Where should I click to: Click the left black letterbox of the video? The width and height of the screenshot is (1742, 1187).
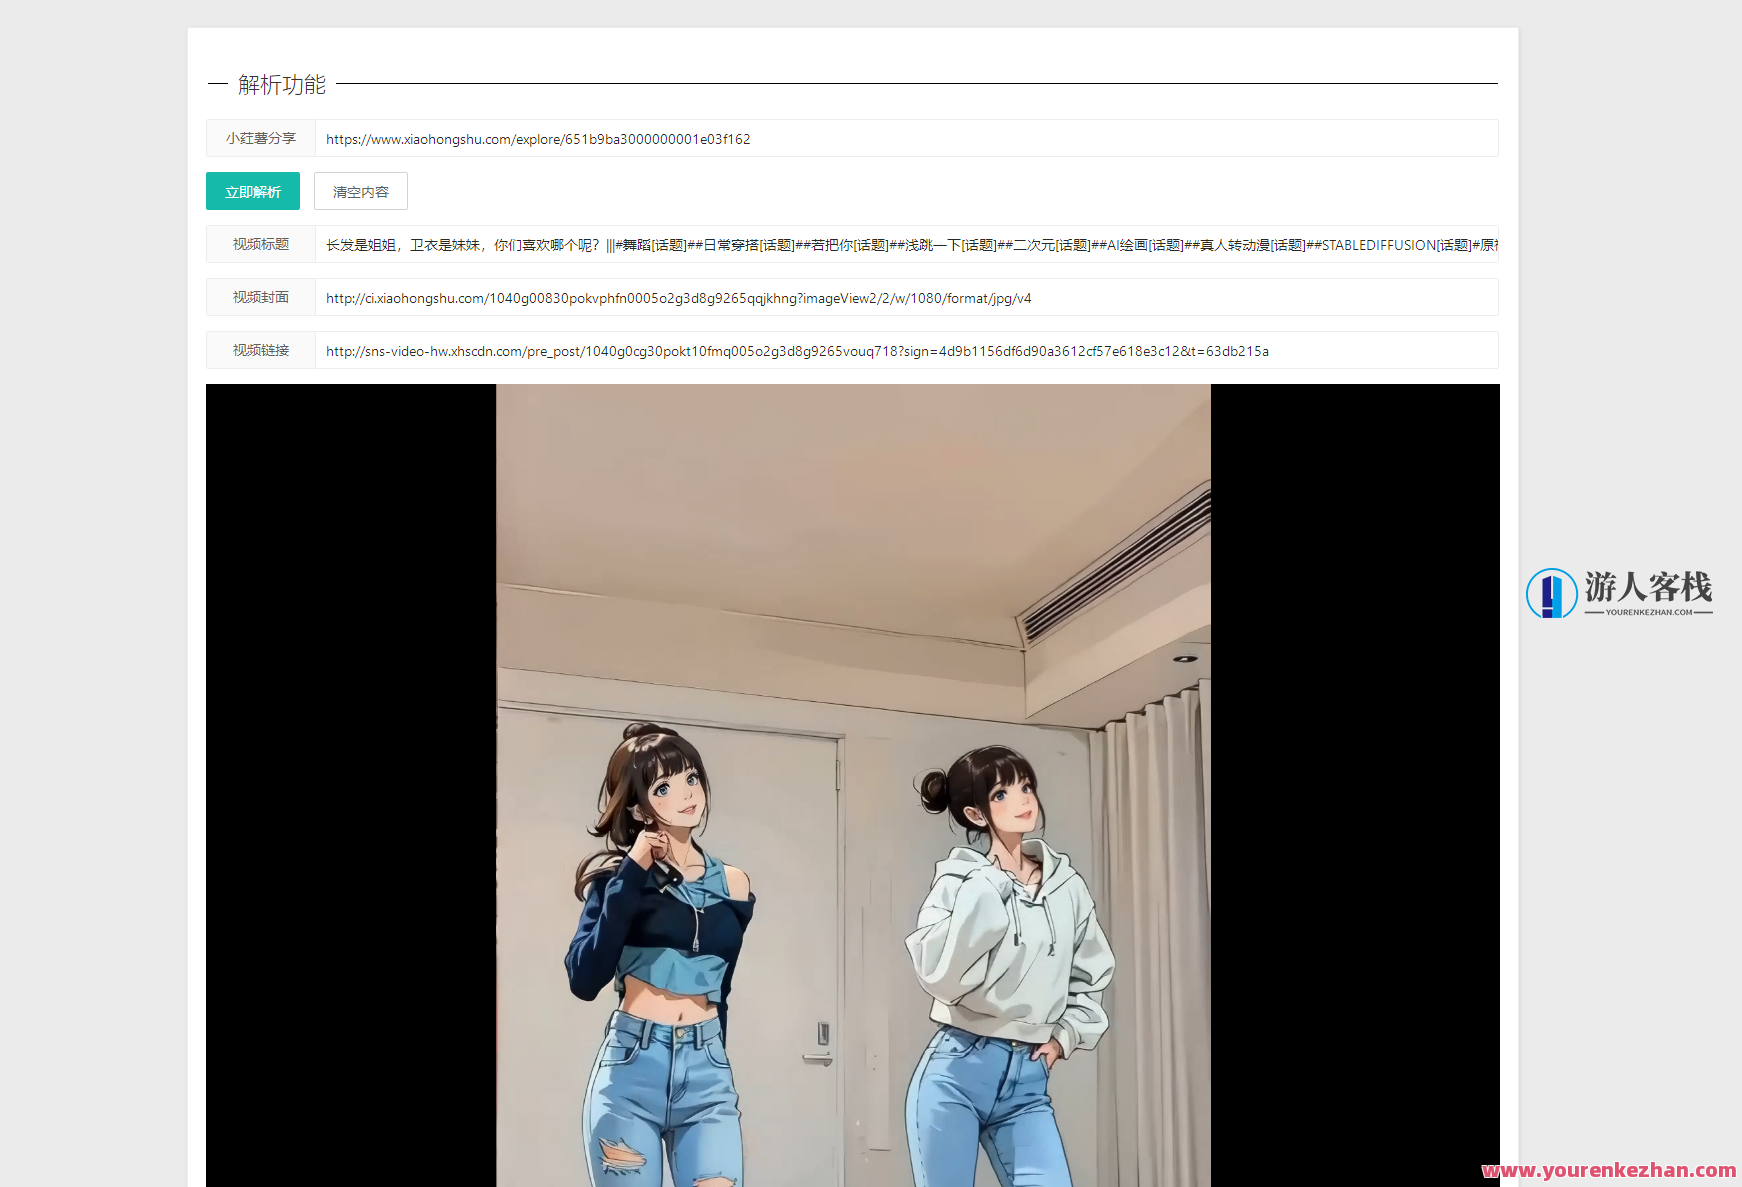[x=350, y=785]
